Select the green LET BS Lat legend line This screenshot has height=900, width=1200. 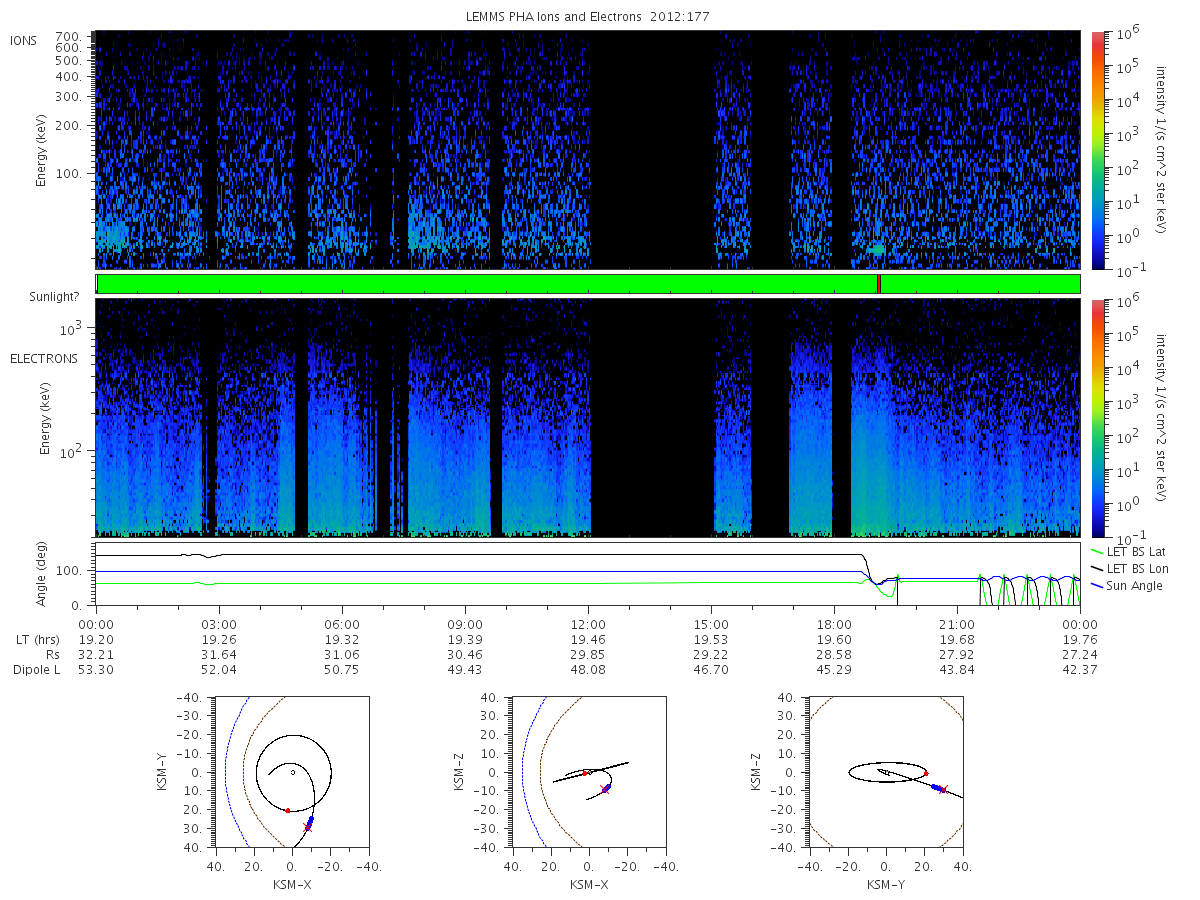[1097, 551]
